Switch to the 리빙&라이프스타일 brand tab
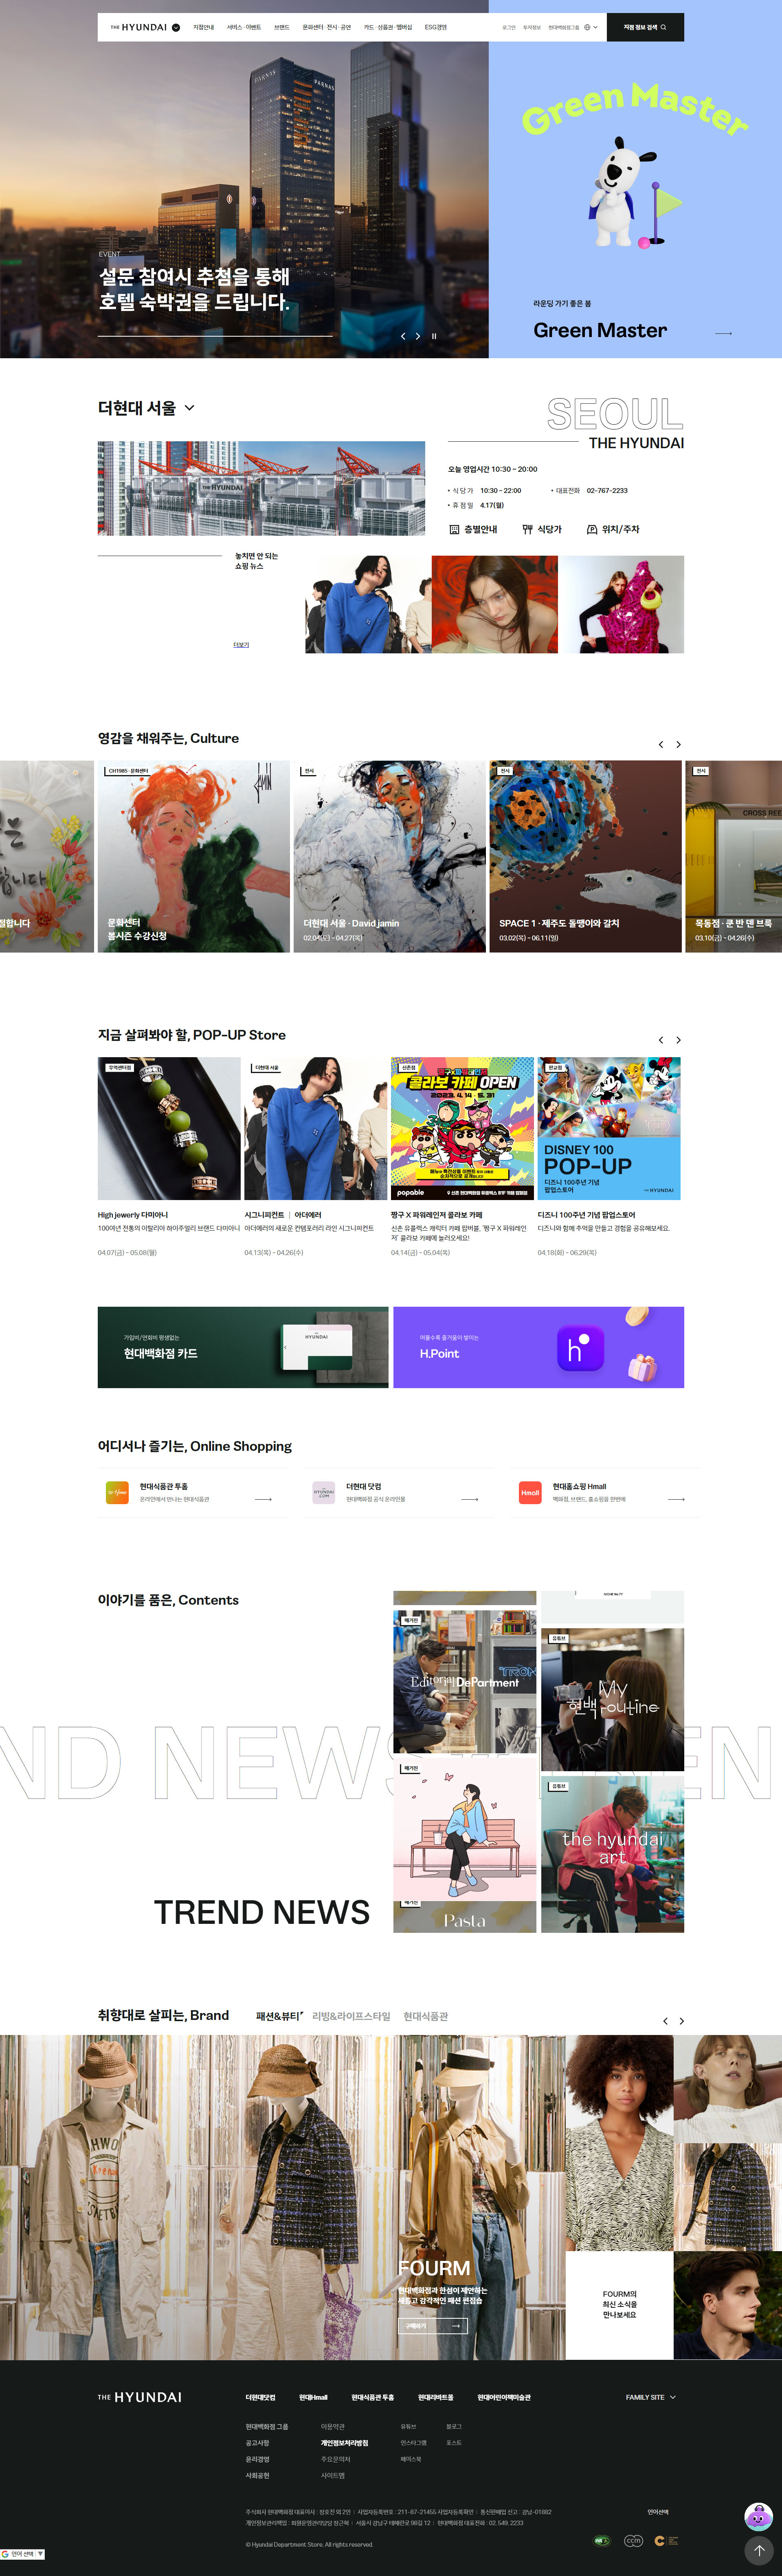782x2576 pixels. click(x=351, y=2016)
